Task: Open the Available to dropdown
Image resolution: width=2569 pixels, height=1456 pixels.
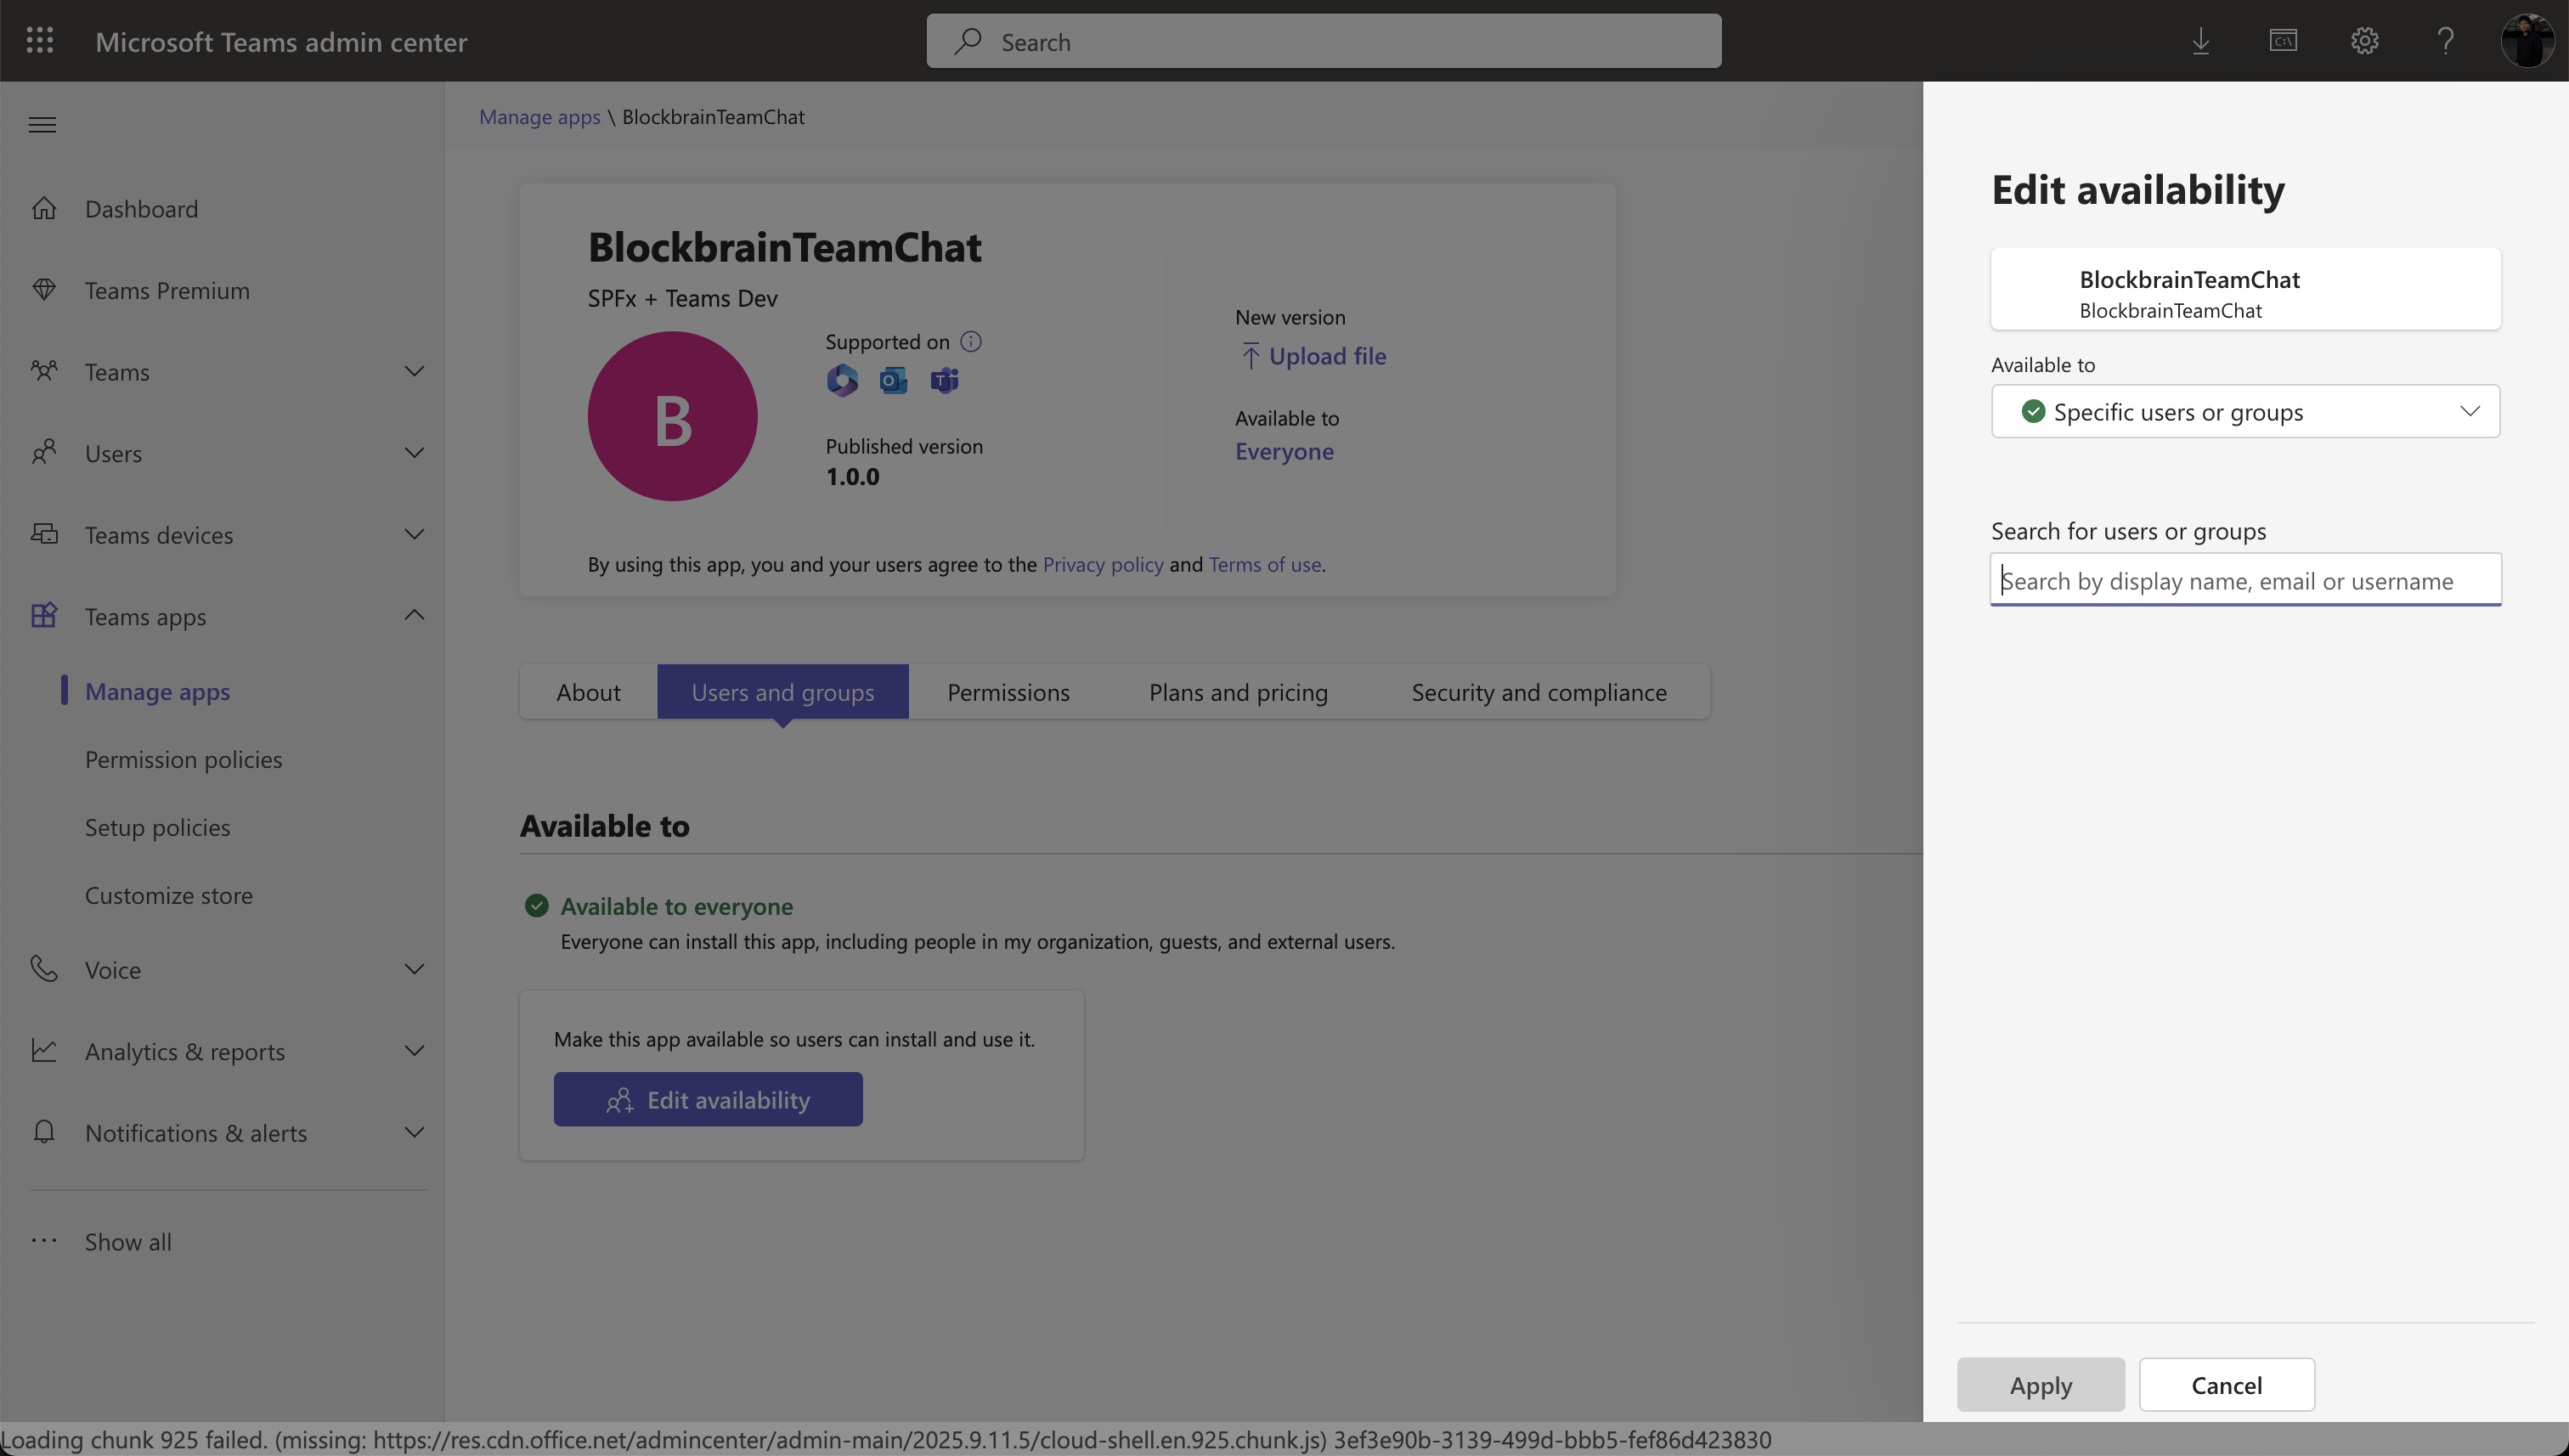Action: pyautogui.click(x=2245, y=411)
